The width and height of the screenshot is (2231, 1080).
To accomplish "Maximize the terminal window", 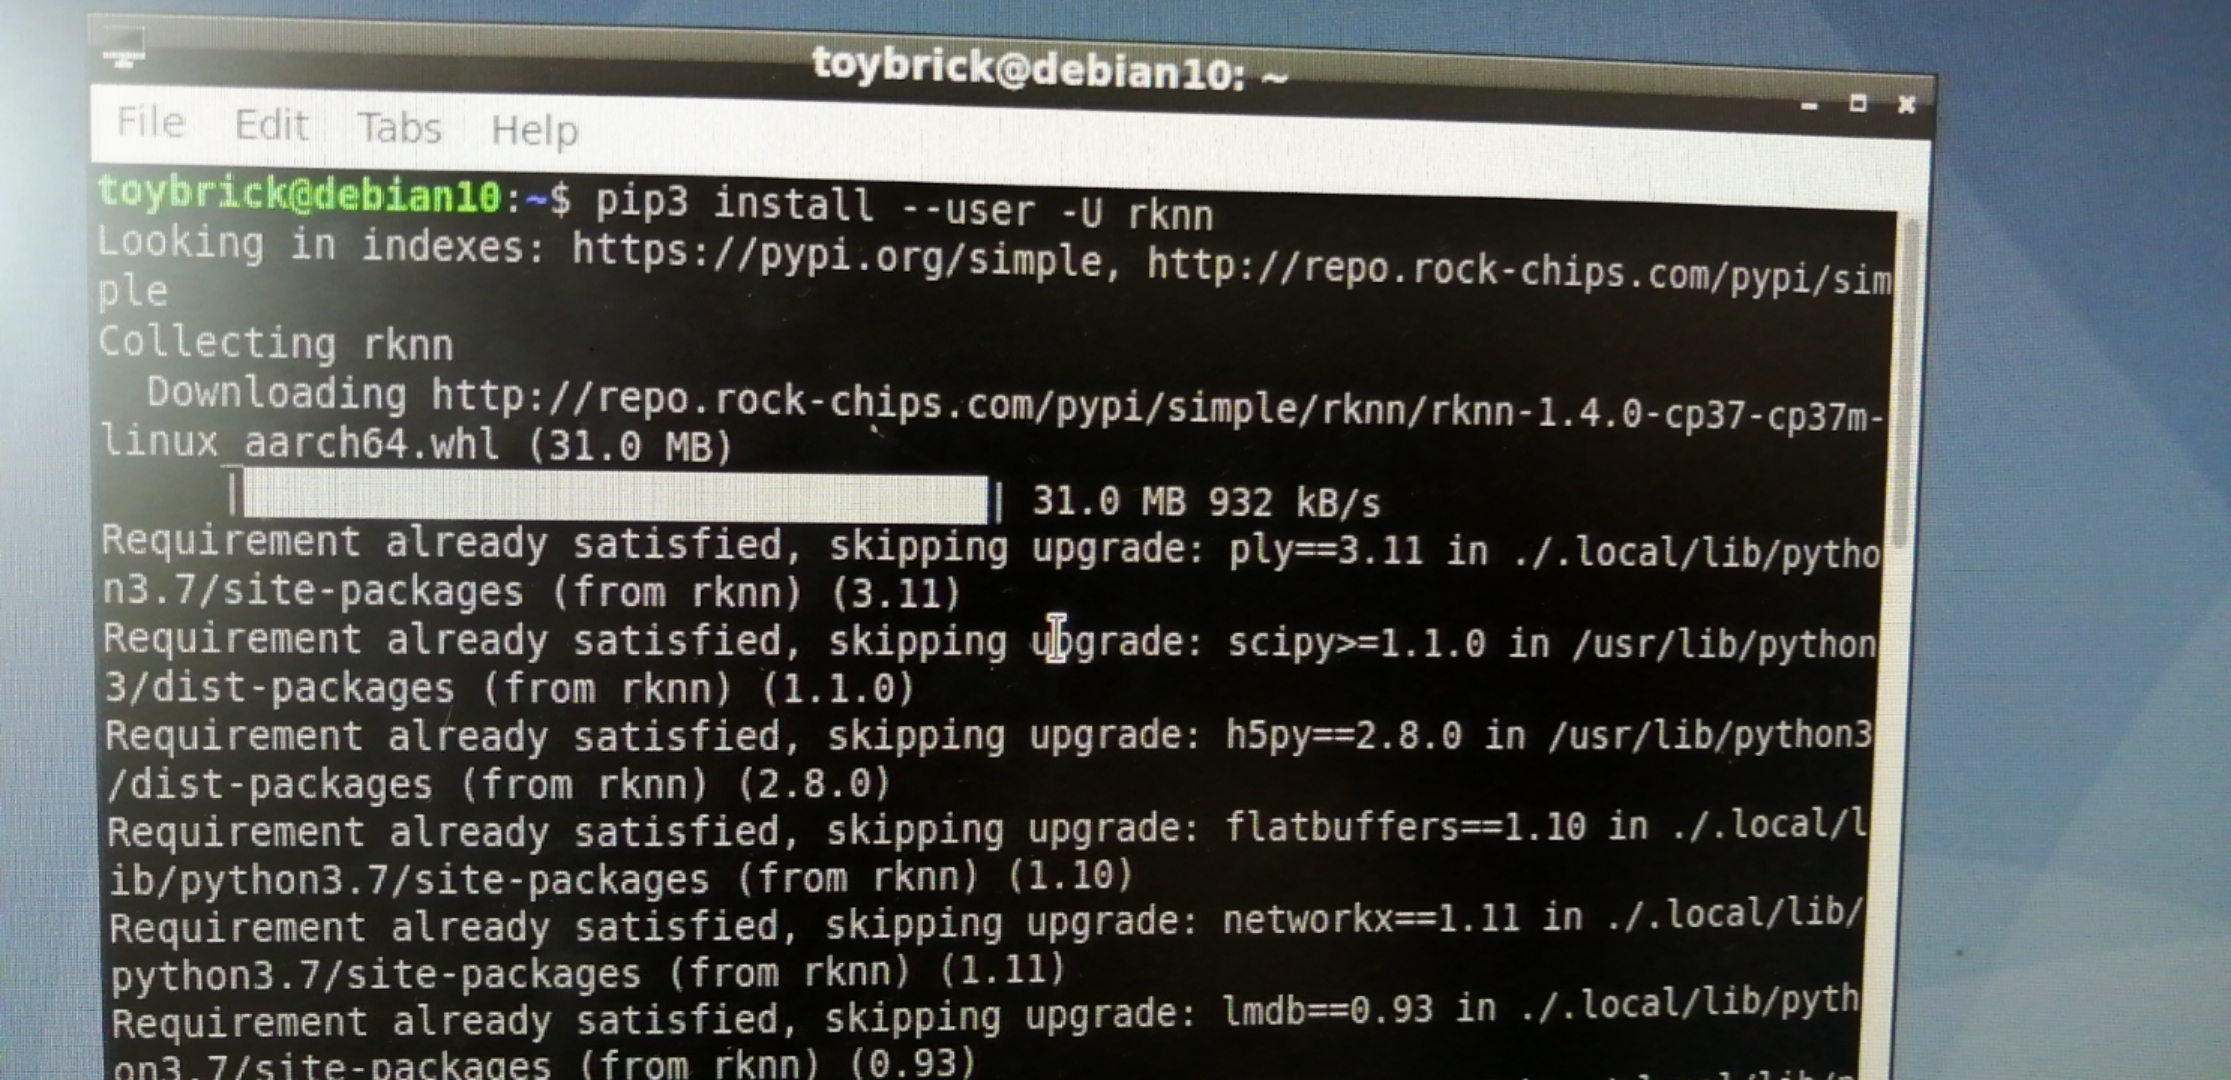I will (x=1858, y=103).
